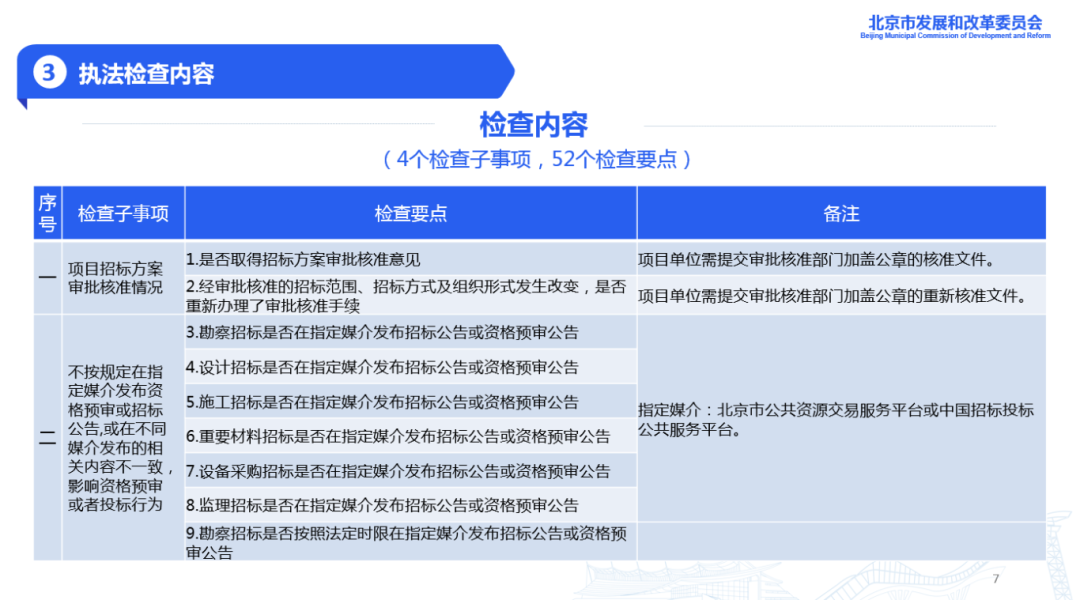Select the 检查要点 column header
The width and height of the screenshot is (1080, 600).
click(410, 213)
